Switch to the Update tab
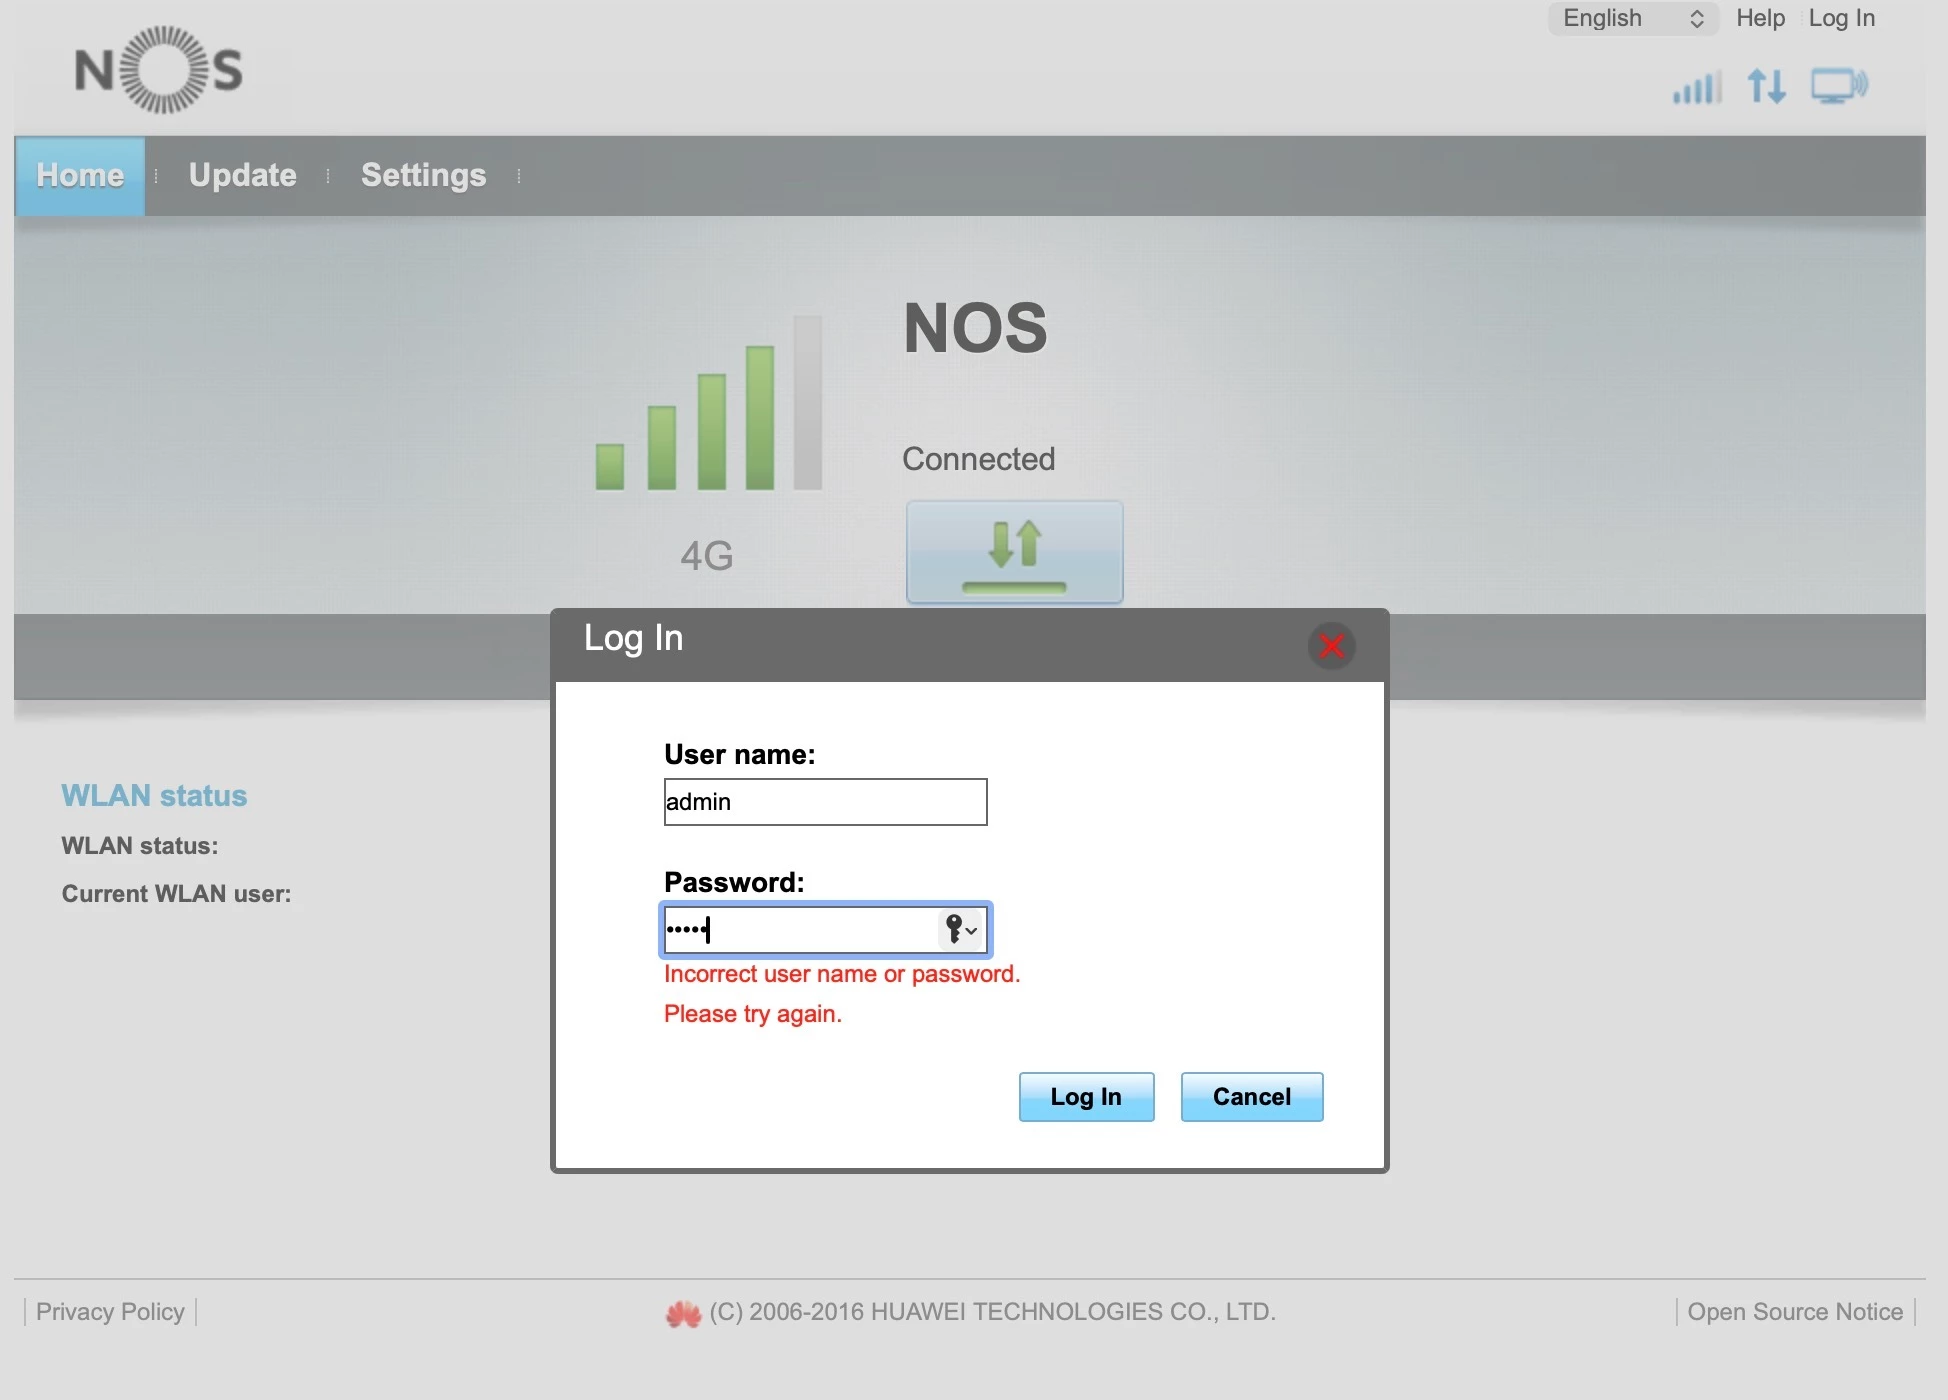This screenshot has height=1400, width=1948. (x=242, y=176)
